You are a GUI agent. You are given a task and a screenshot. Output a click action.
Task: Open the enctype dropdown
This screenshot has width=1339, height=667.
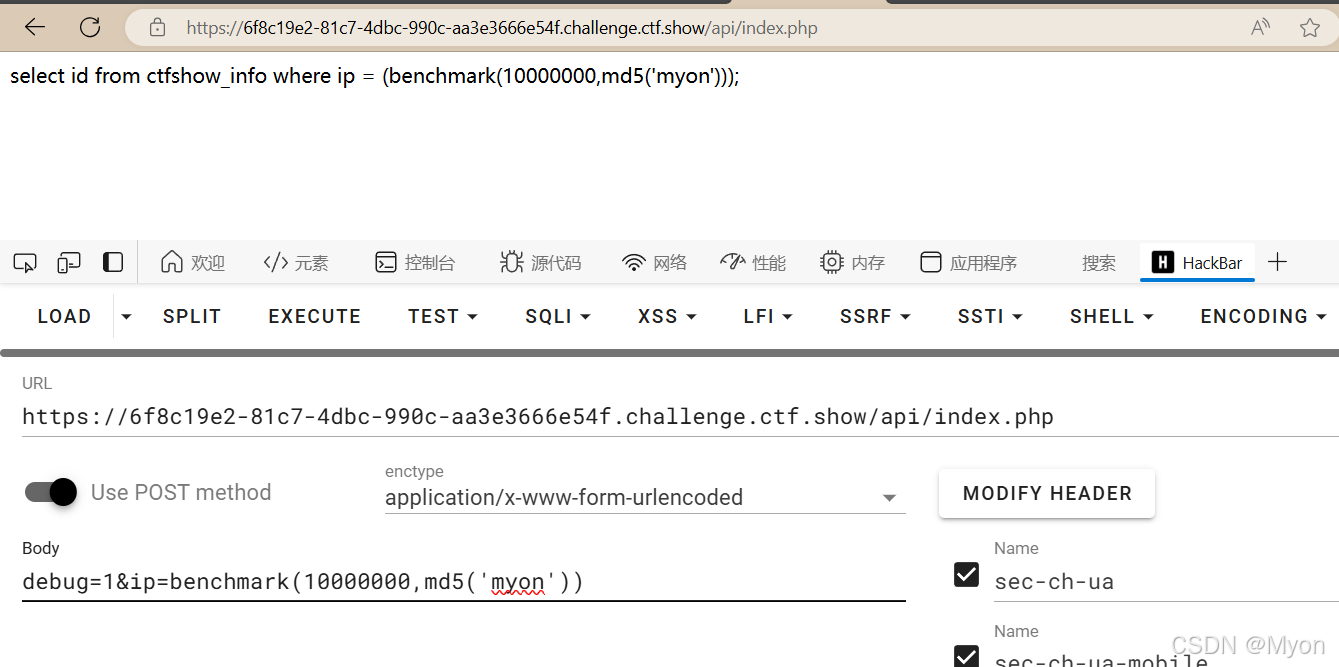645,497
